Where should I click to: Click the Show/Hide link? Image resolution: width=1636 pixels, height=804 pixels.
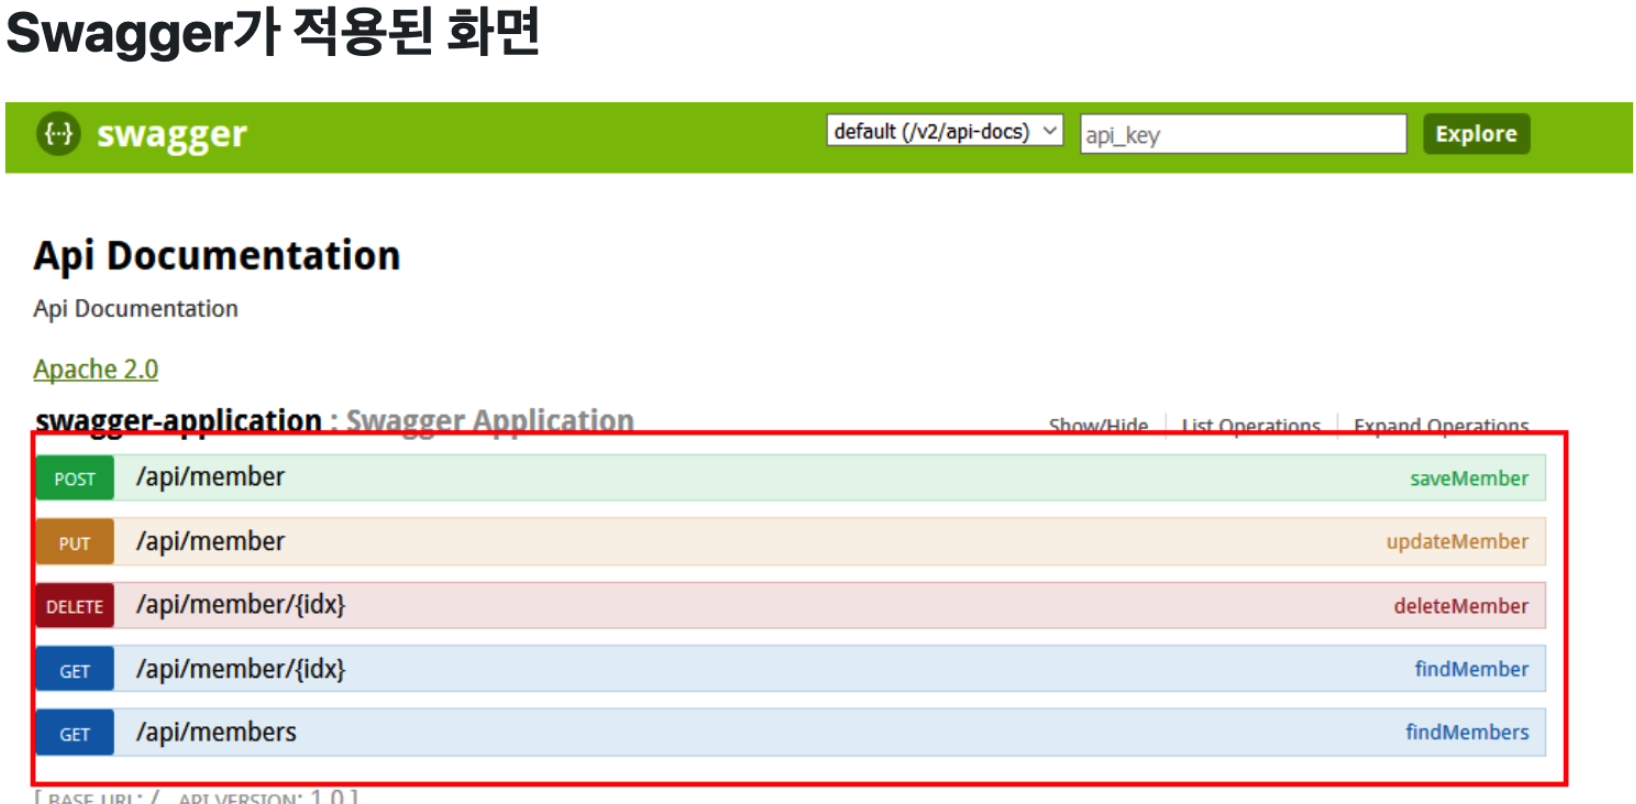click(1098, 426)
